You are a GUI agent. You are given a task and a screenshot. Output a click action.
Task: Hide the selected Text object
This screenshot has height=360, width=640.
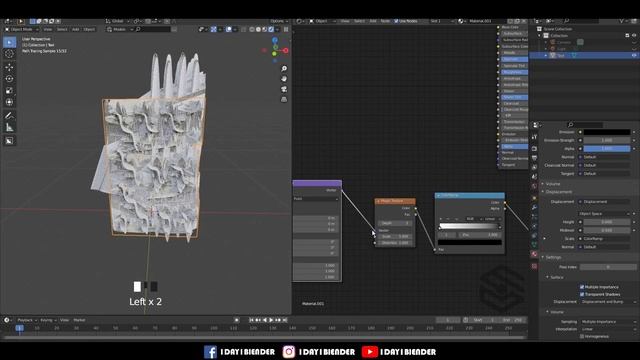[634, 55]
